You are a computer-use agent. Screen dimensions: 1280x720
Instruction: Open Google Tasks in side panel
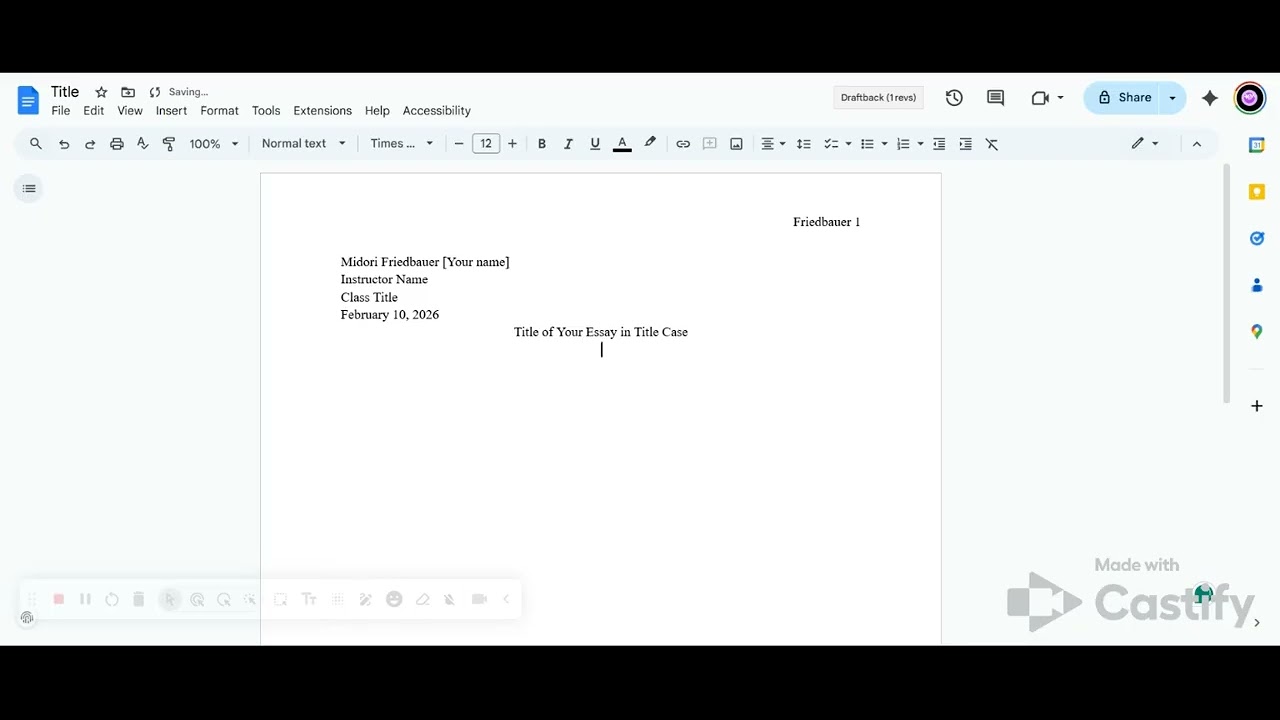(x=1257, y=238)
